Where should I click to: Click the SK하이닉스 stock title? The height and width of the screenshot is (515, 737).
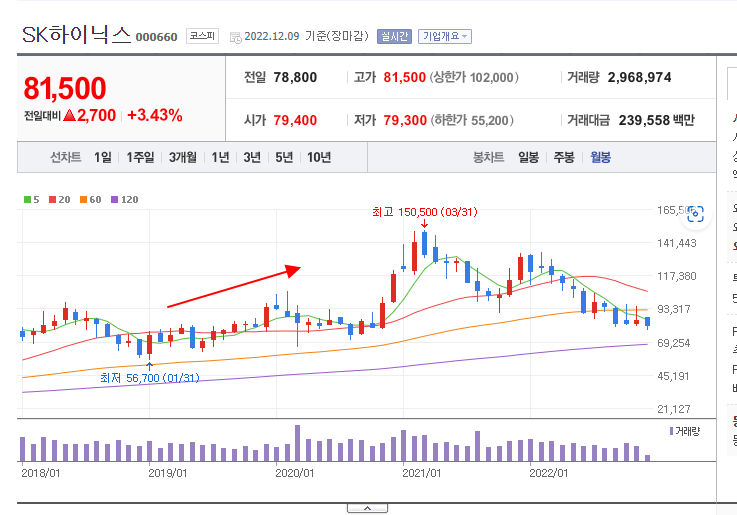point(76,35)
